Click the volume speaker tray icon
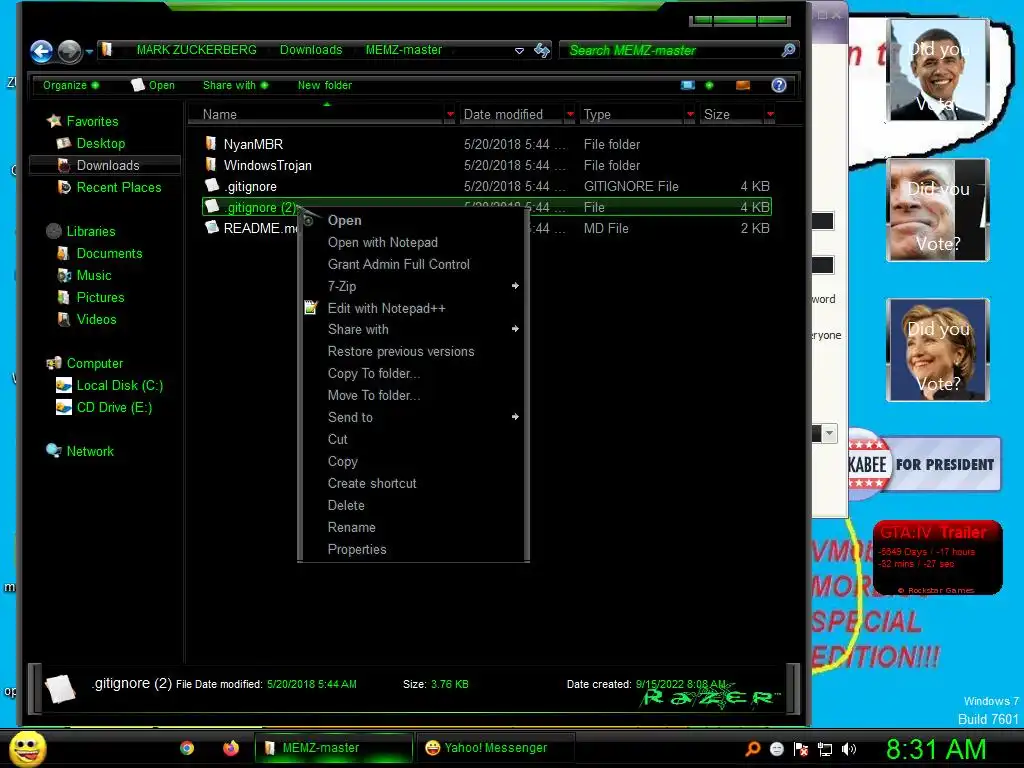 [x=849, y=749]
